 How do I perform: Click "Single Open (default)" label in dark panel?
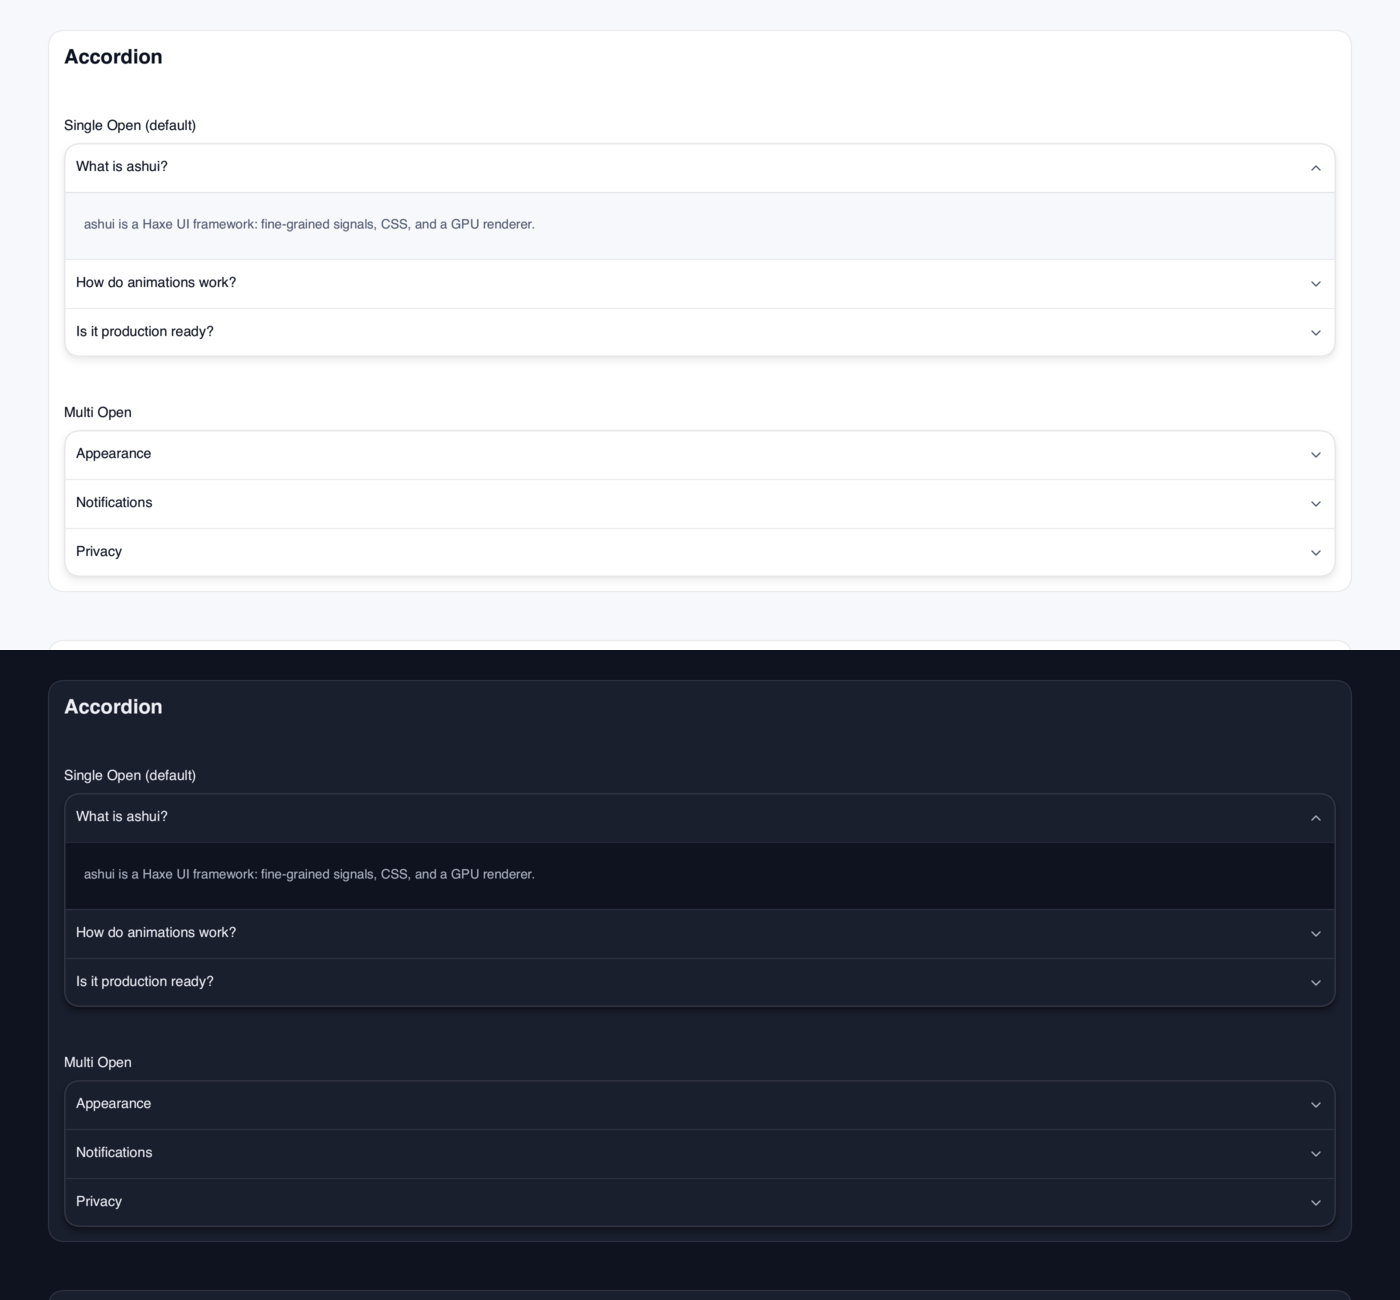(x=130, y=775)
